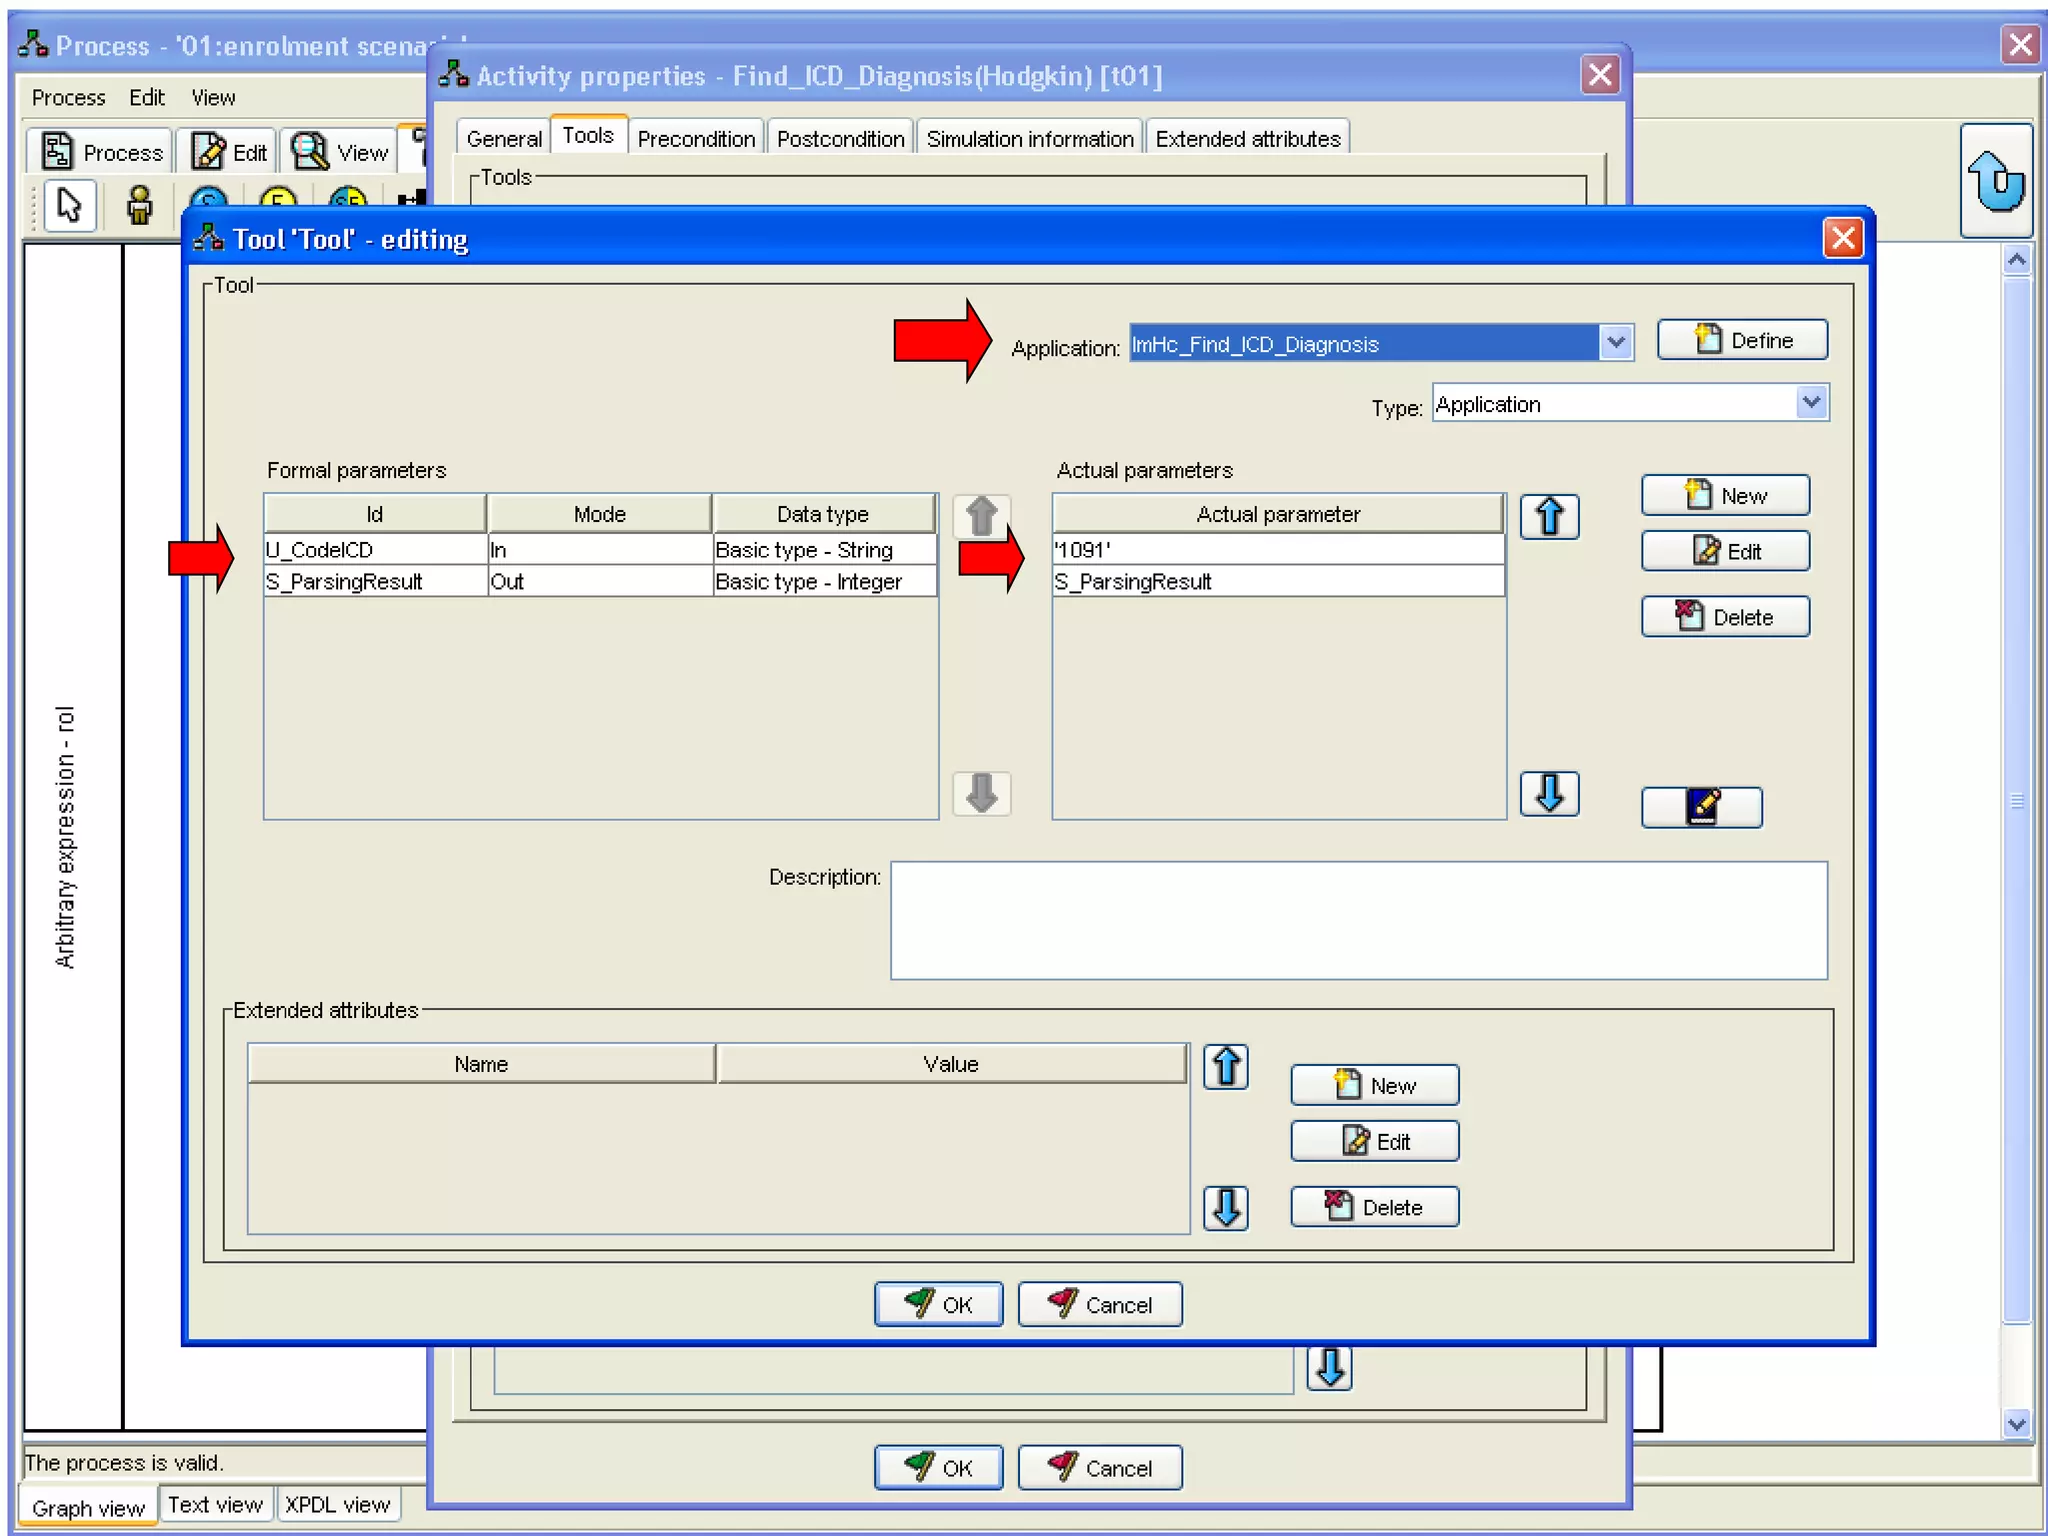
Task: Click Define application button
Action: (1742, 340)
